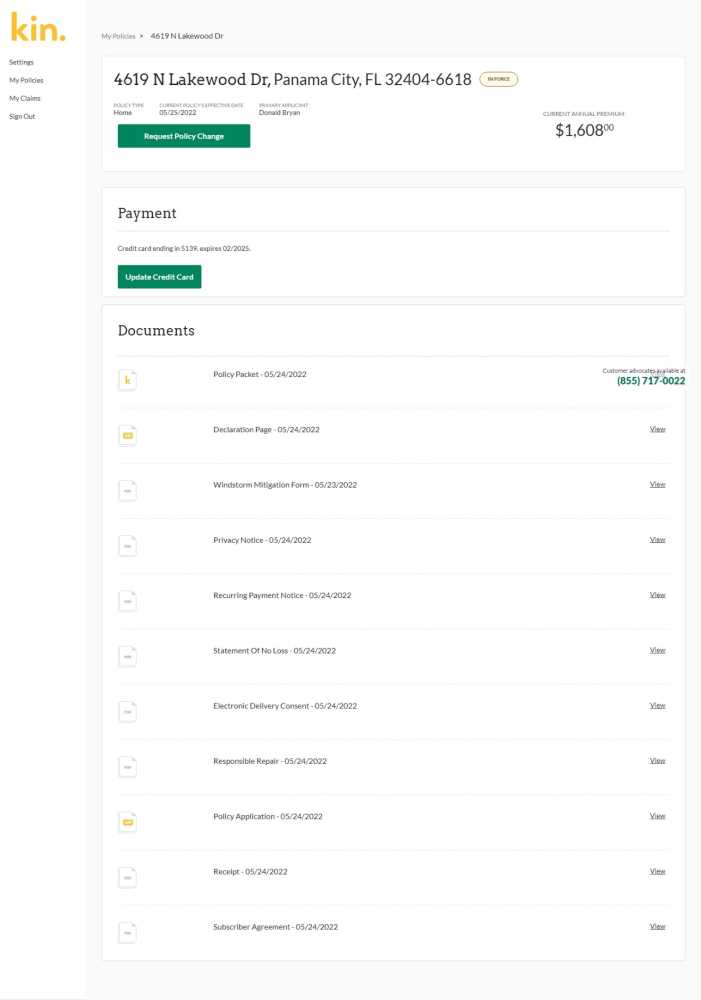This screenshot has height=1000, width=701.
Task: Click the In Force status badge
Action: pos(498,79)
